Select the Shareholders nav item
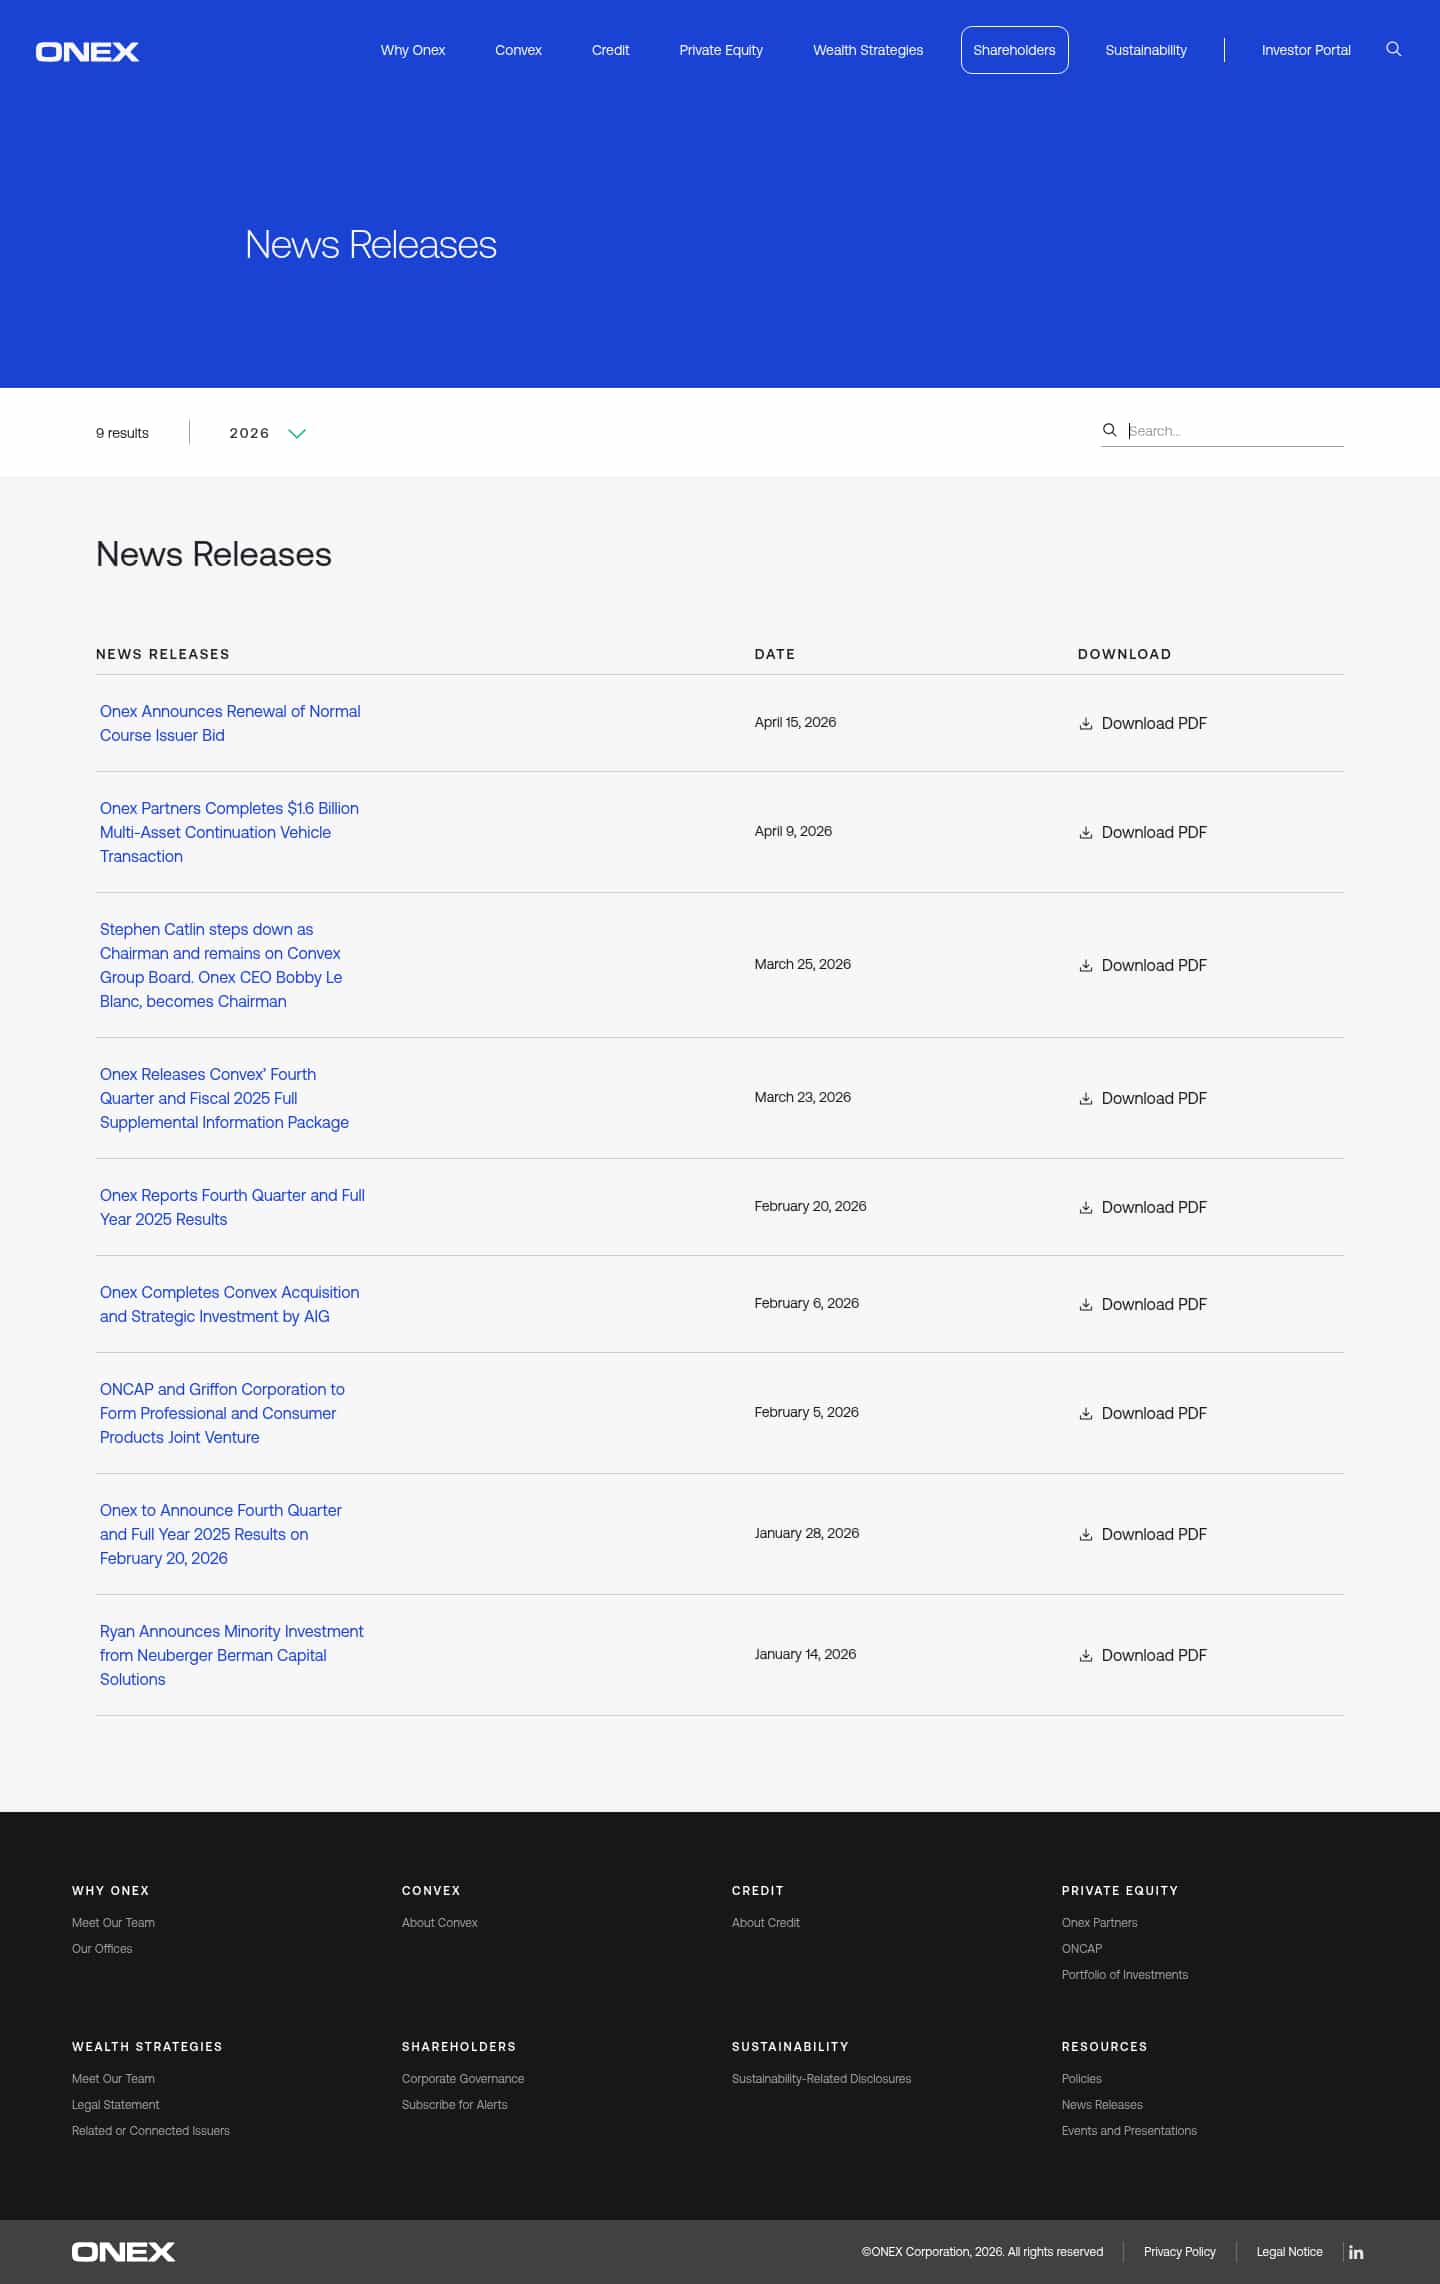Screen dimensions: 1440x2284 tap(1014, 50)
